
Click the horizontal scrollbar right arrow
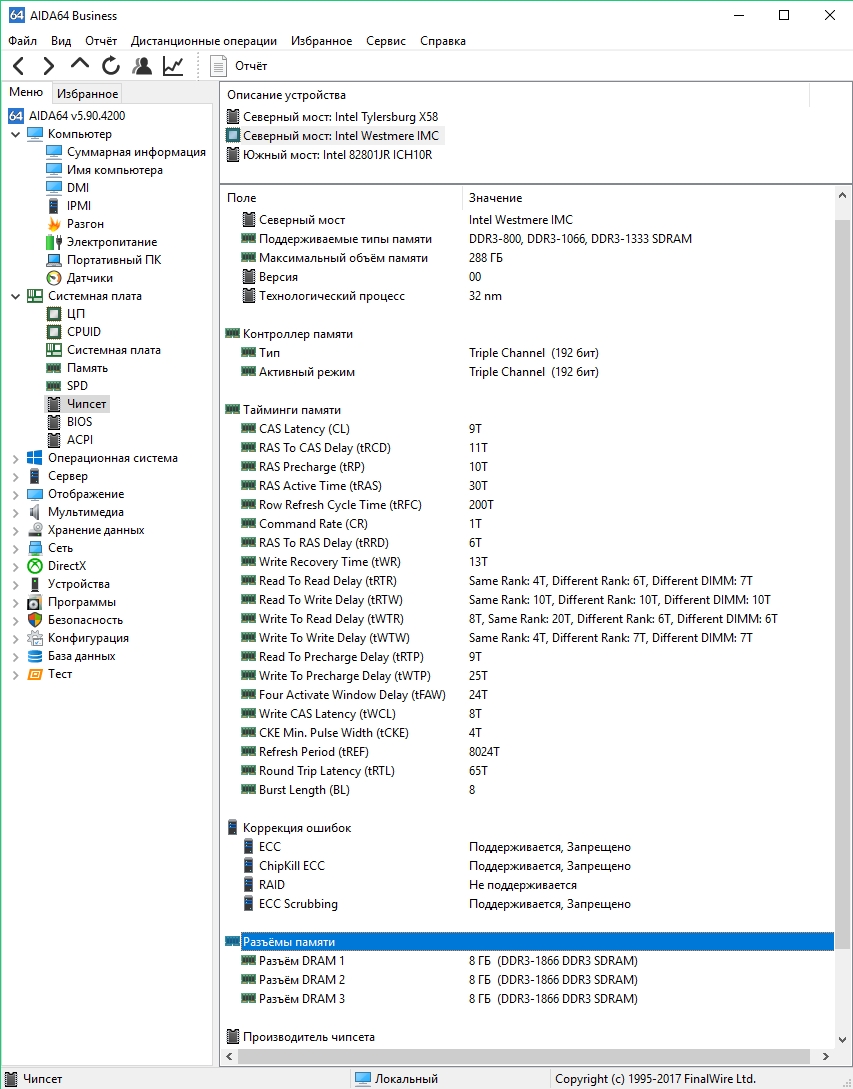(826, 1056)
